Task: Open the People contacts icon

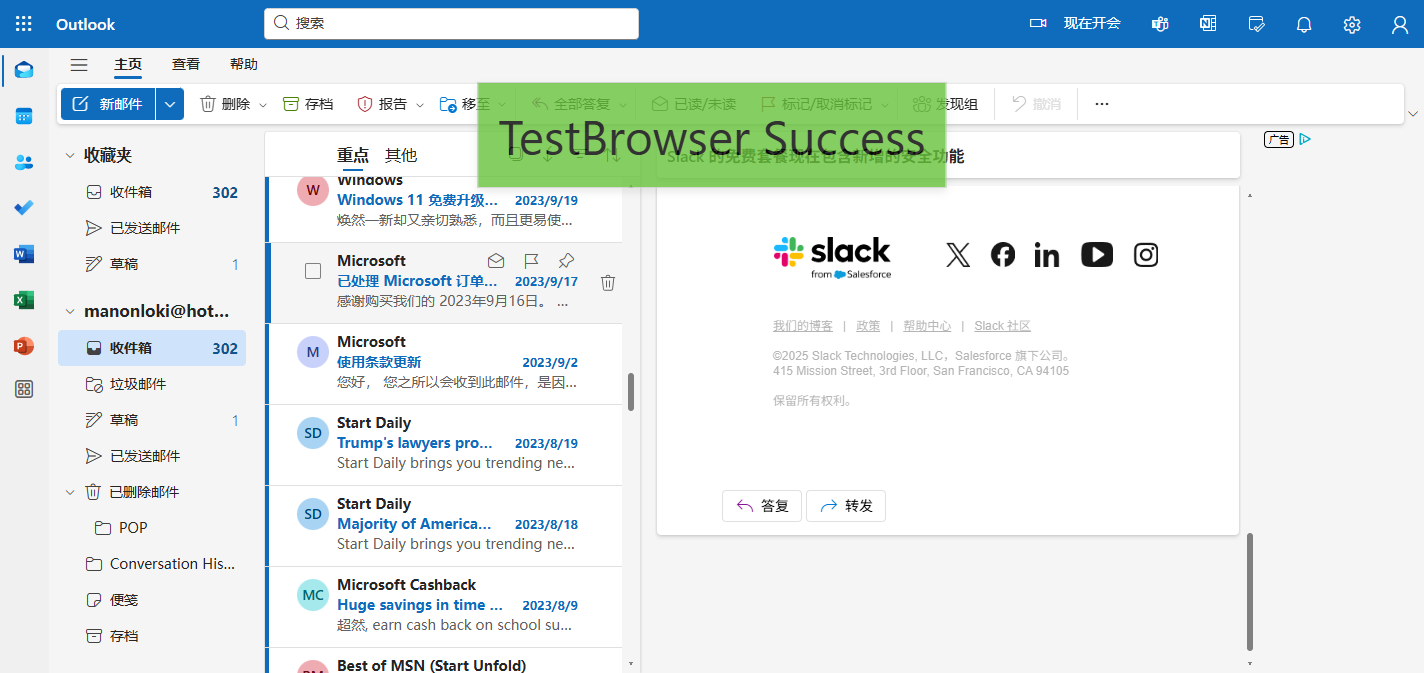Action: point(24,162)
